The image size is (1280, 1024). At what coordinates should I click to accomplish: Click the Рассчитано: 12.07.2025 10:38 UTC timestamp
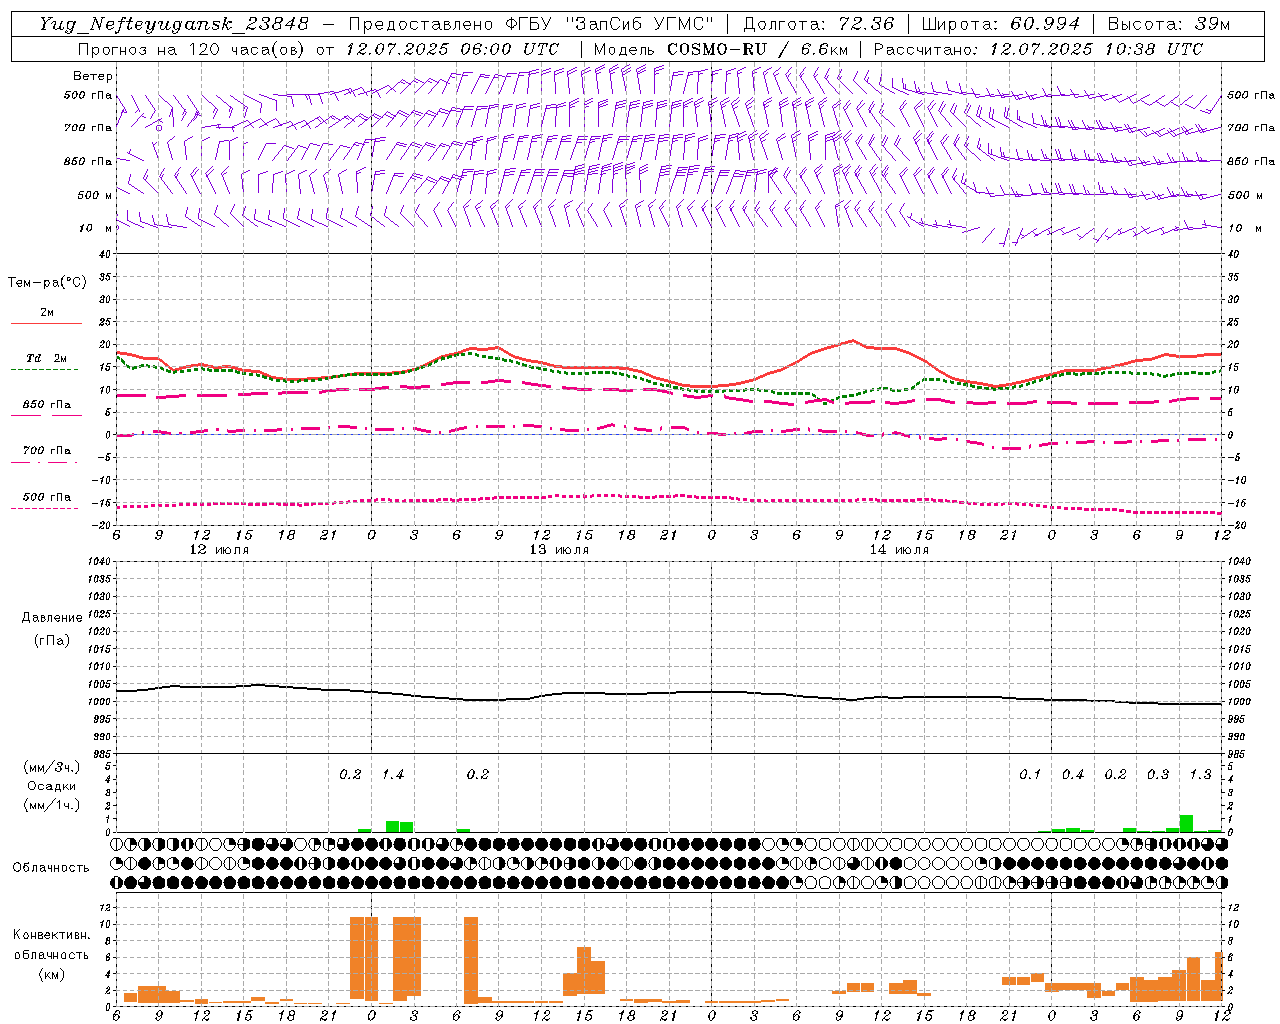pyautogui.click(x=1038, y=49)
